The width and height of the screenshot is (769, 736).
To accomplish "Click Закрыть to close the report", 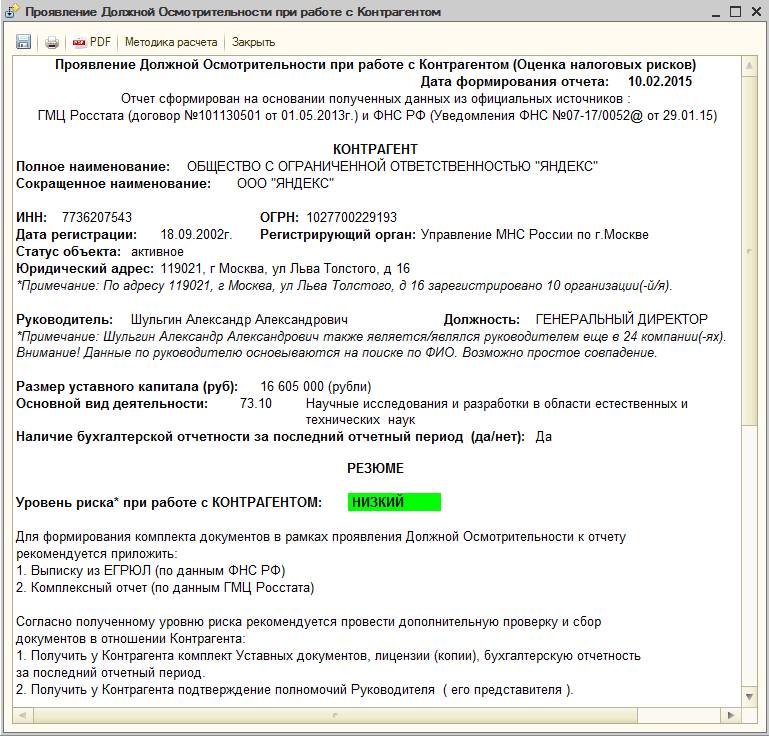I will [254, 42].
